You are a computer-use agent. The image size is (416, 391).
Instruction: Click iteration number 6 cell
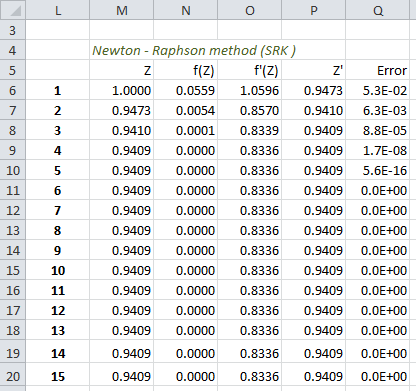(x=58, y=190)
